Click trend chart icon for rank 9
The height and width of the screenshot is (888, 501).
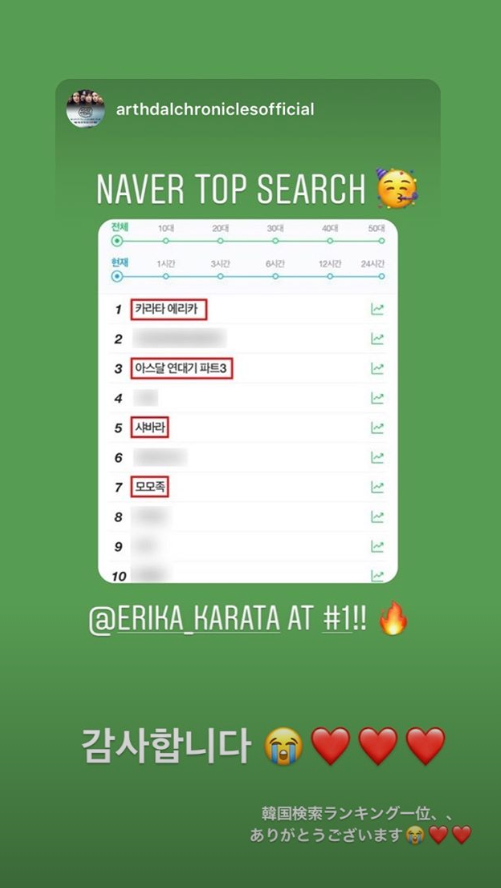(377, 547)
